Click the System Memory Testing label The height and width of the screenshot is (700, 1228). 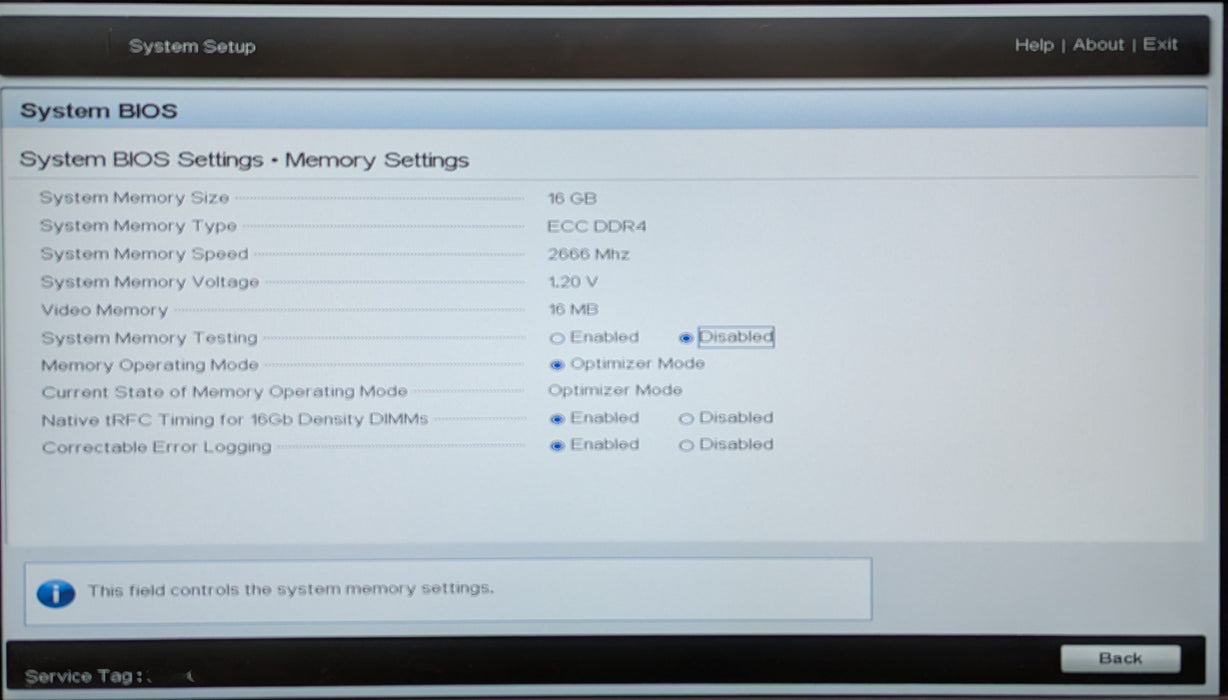pyautogui.click(x=149, y=338)
